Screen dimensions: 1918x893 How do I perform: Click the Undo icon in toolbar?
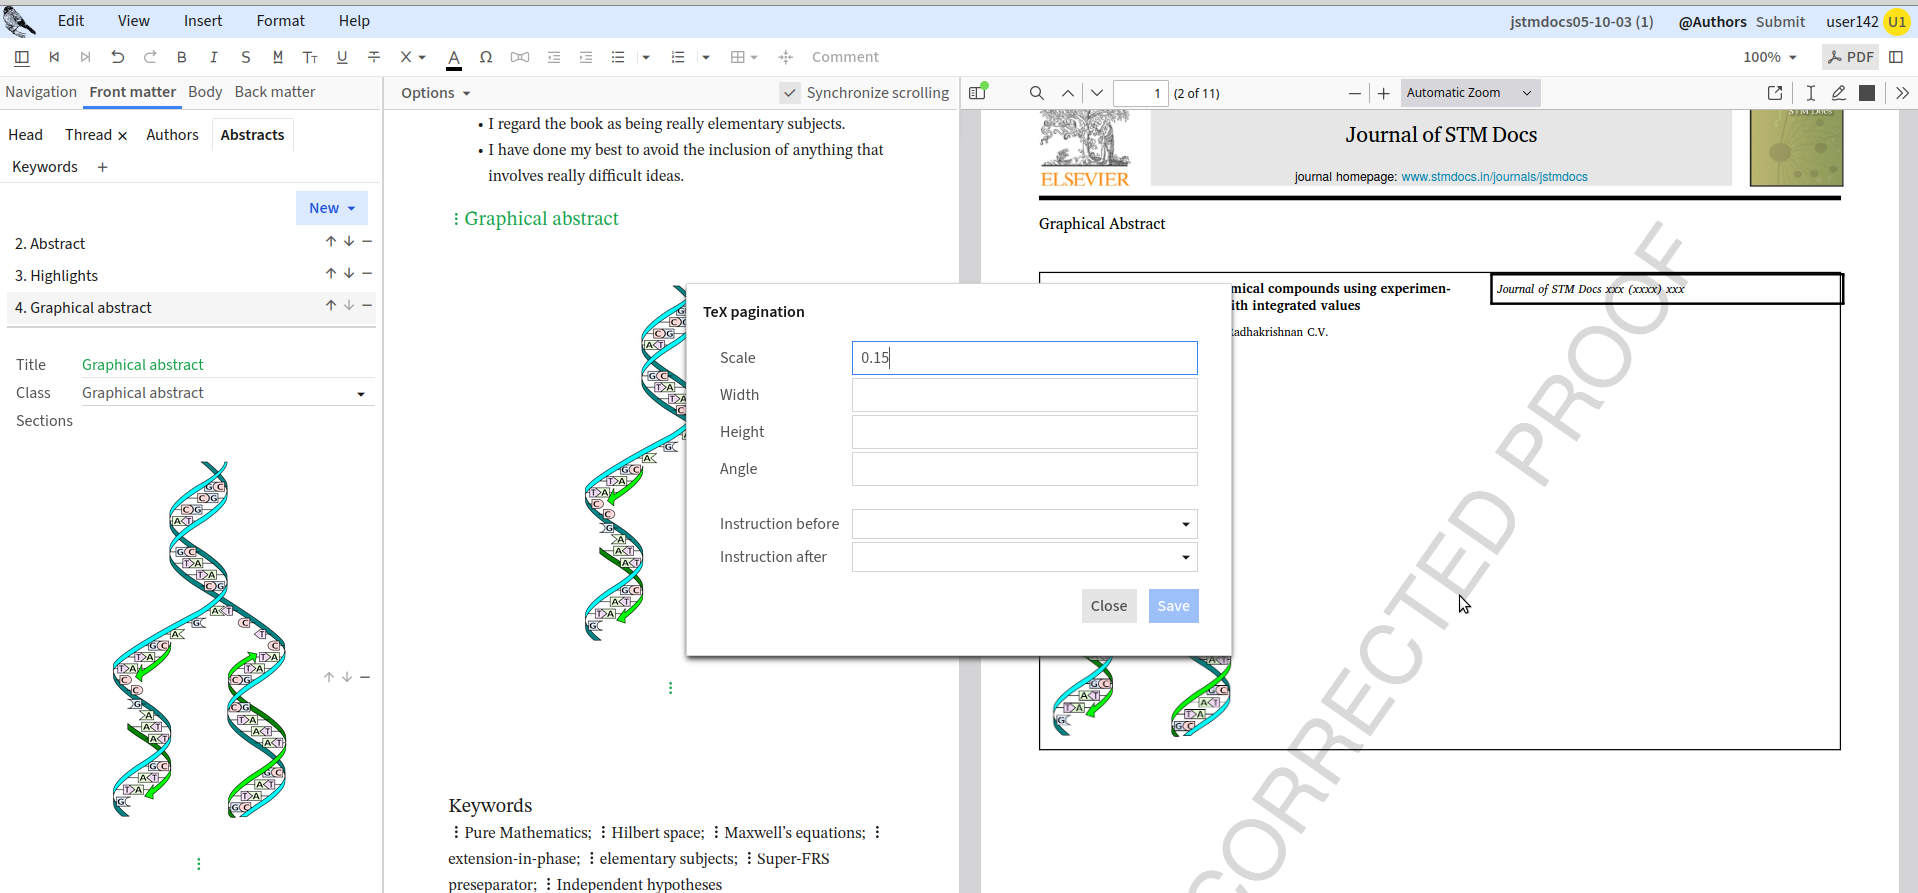point(118,57)
